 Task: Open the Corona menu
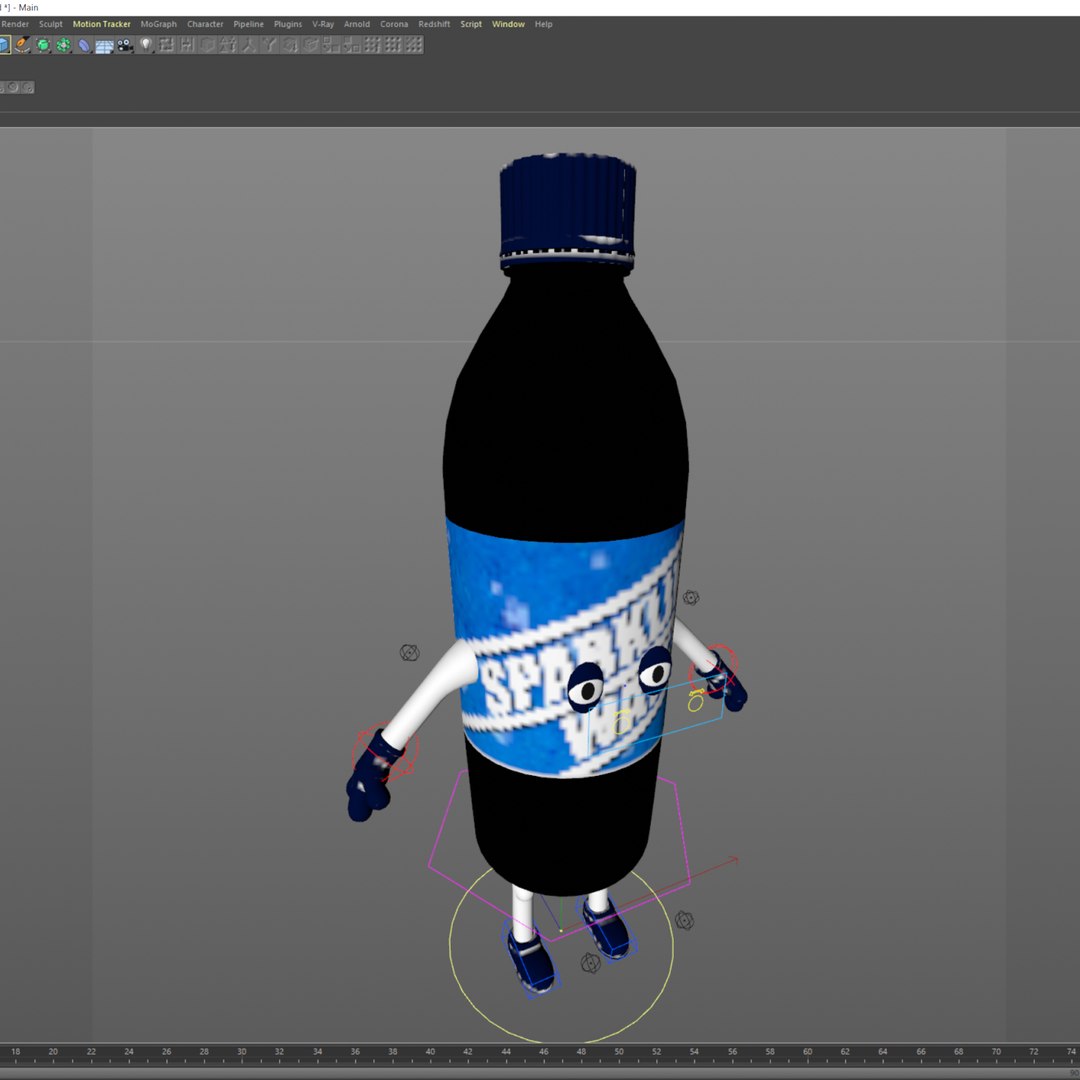point(394,24)
